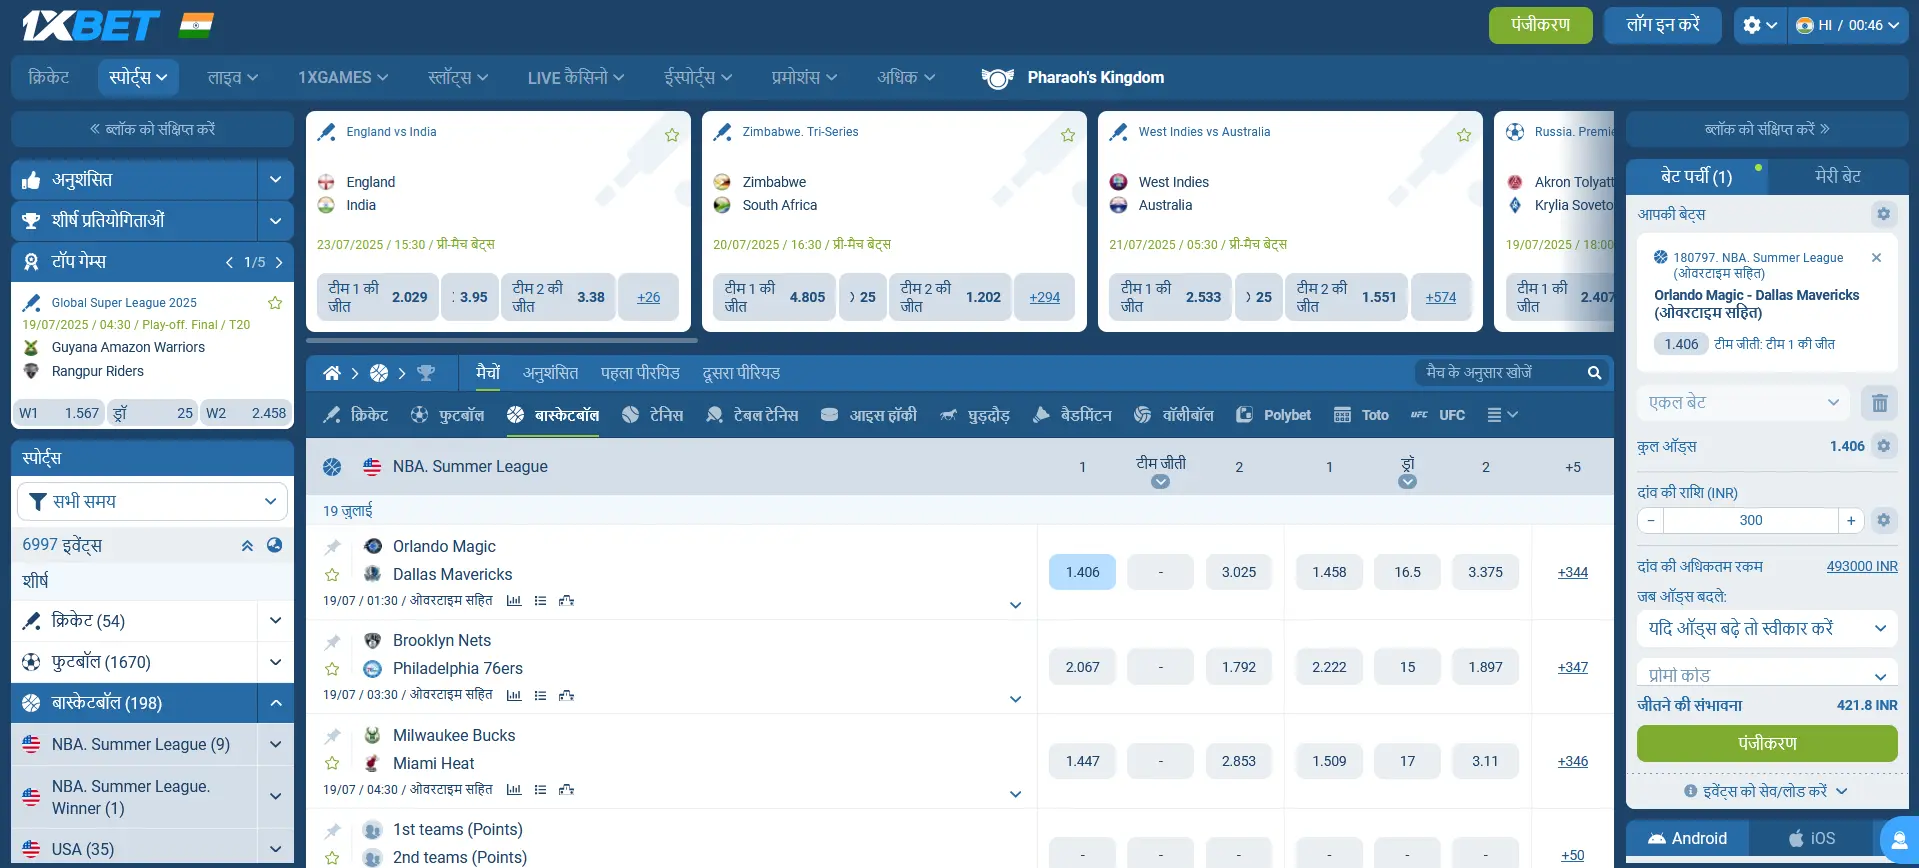Click the green पंजीकरण button in header
Viewport: 1919px width, 868px height.
[1540, 25]
